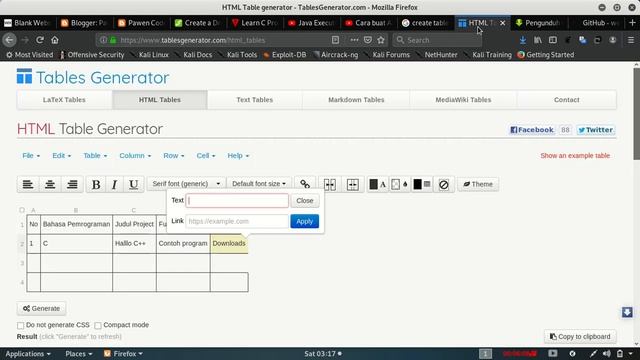The height and width of the screenshot is (360, 640).
Task: Expand the Help menu
Action: pos(238,156)
